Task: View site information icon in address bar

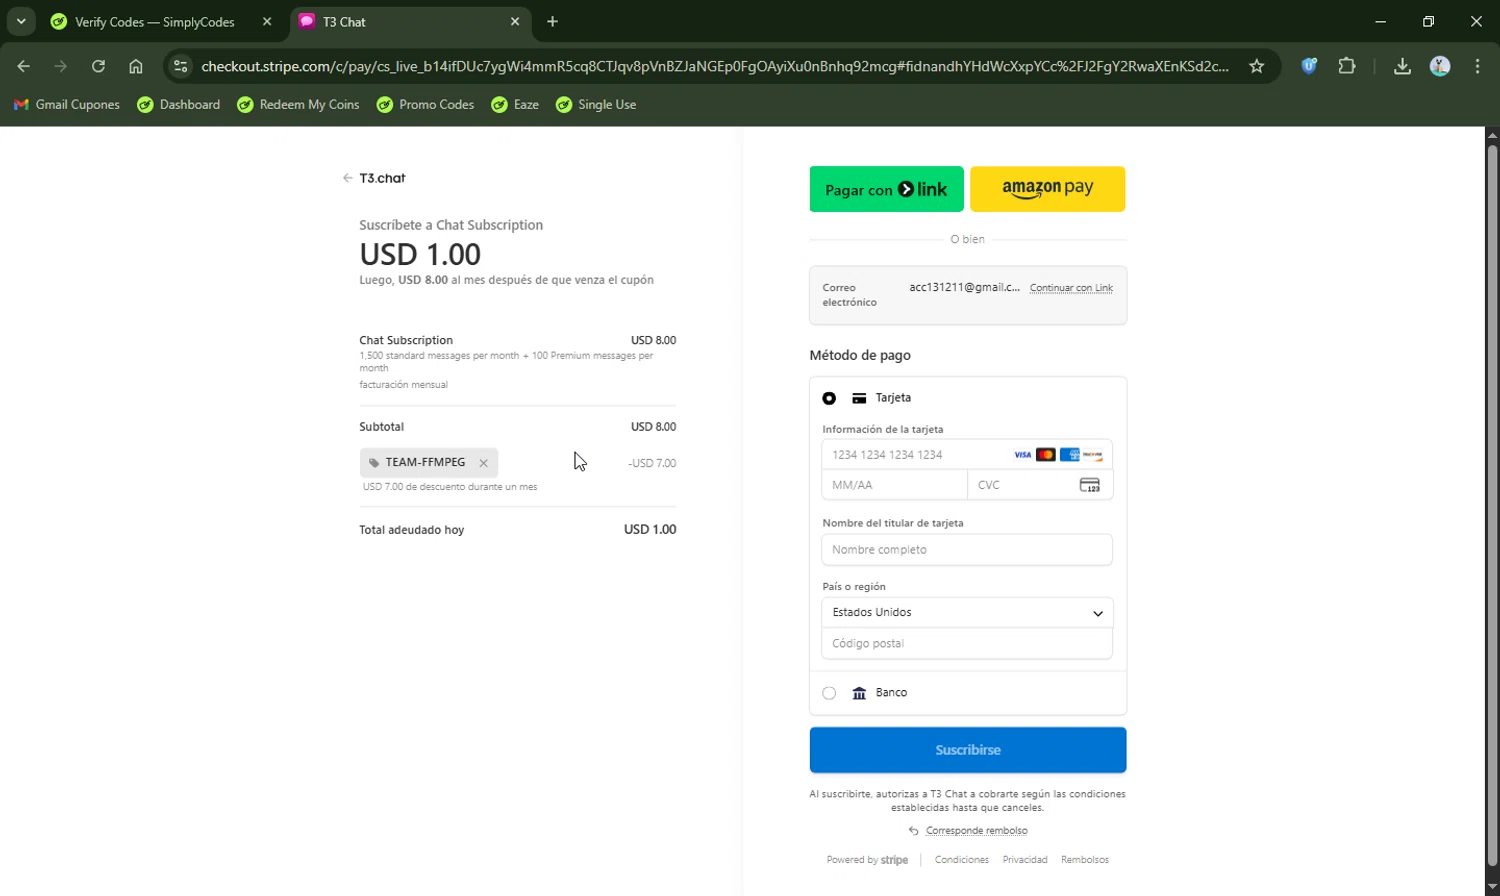Action: click(180, 66)
